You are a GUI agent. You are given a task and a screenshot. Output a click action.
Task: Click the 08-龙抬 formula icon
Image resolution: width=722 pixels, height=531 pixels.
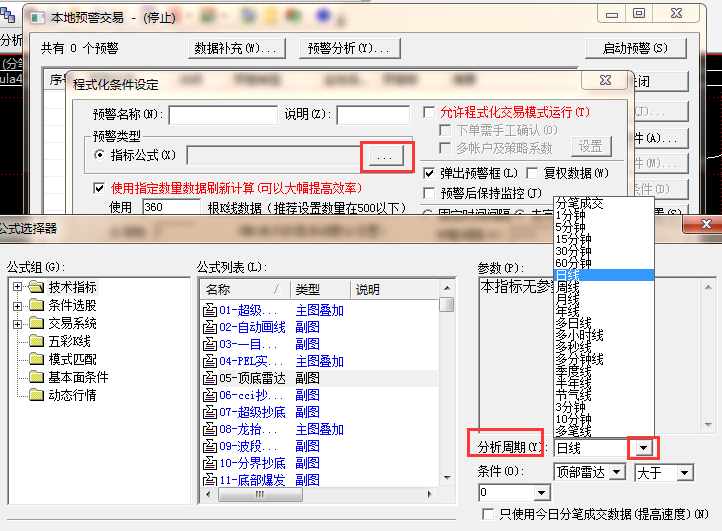[210, 429]
